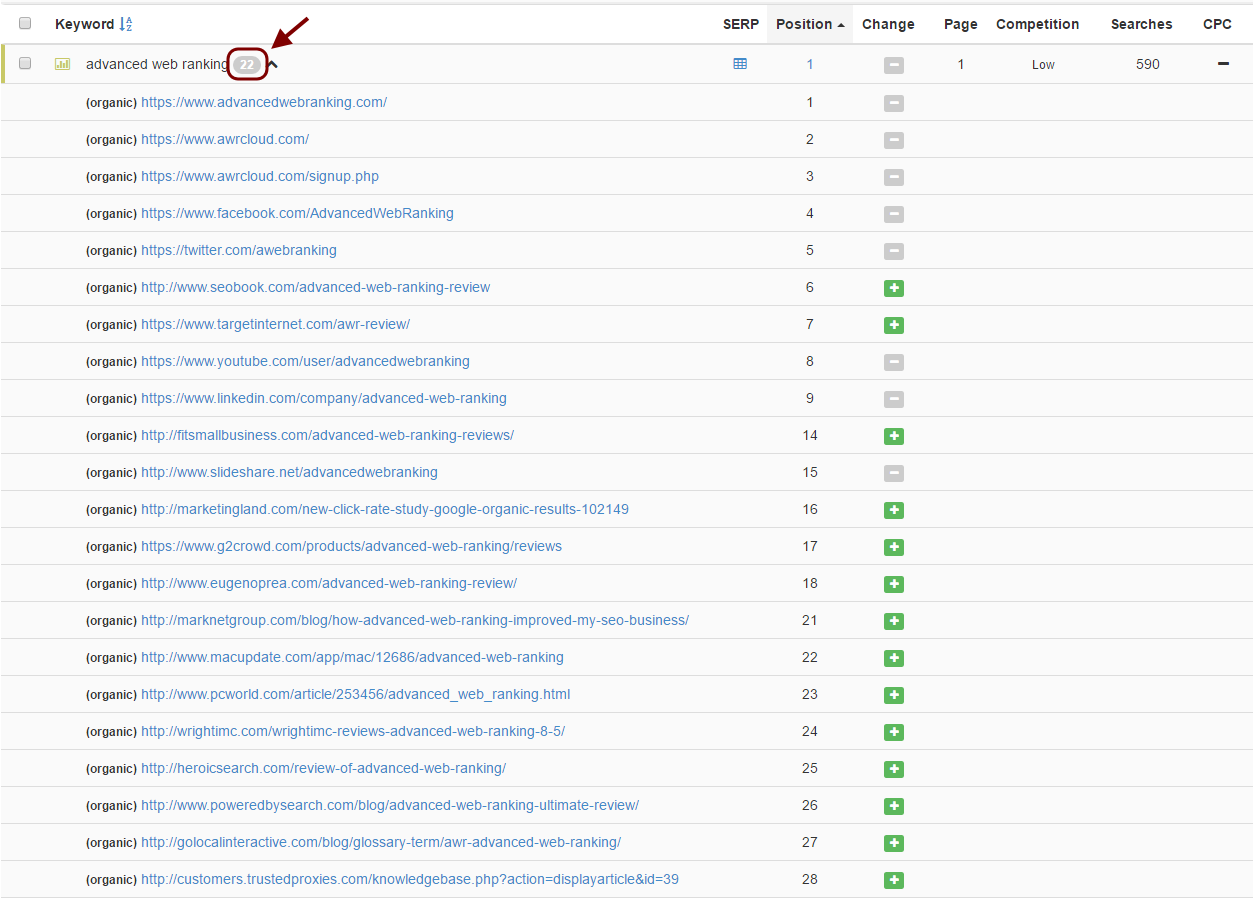Click the 22 results count badge
1258x899 pixels.
tap(247, 65)
